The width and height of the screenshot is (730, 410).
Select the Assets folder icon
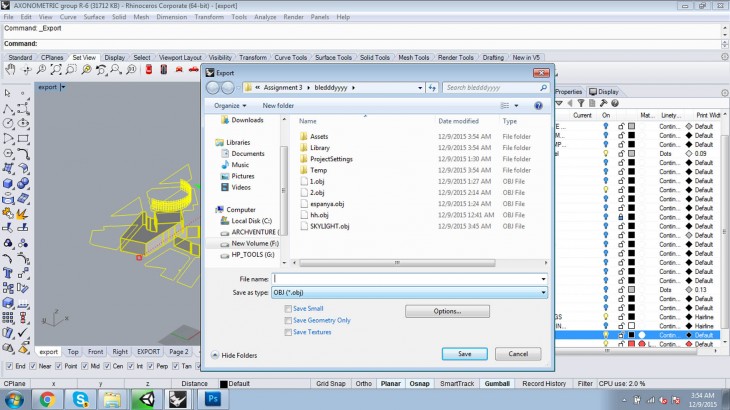(x=304, y=136)
